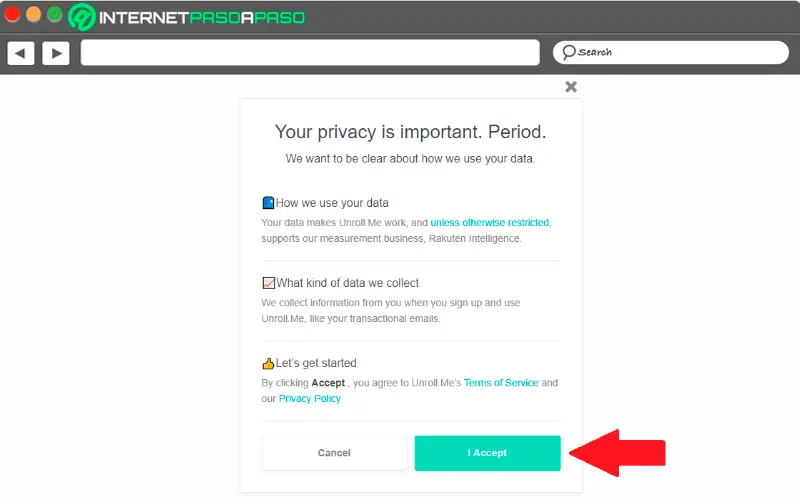This screenshot has height=500, width=800.
Task: Click the chart icon beside "What kind of data"
Action: tap(268, 283)
